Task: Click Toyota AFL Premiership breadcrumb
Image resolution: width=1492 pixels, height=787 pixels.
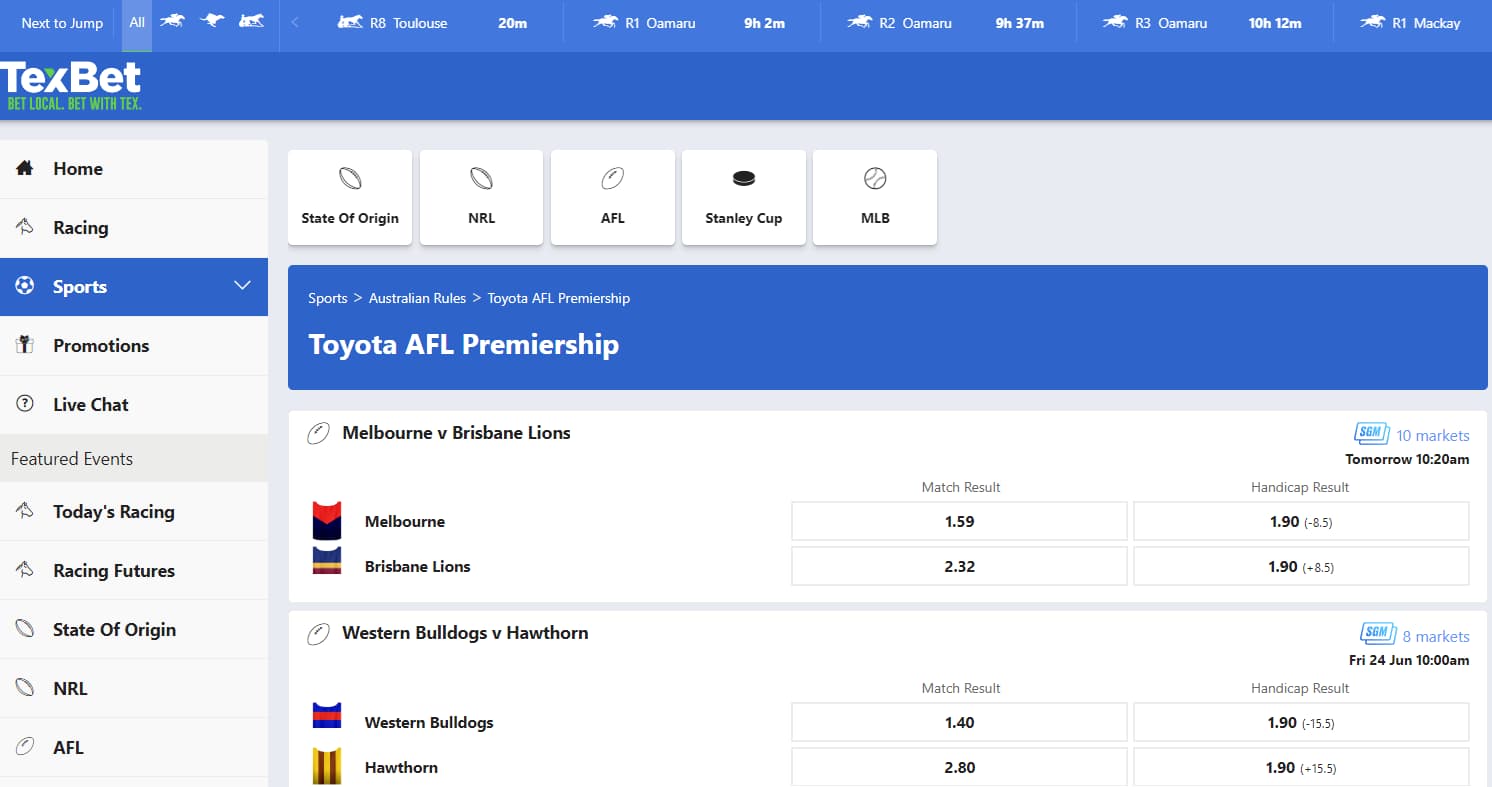Action: tap(559, 298)
